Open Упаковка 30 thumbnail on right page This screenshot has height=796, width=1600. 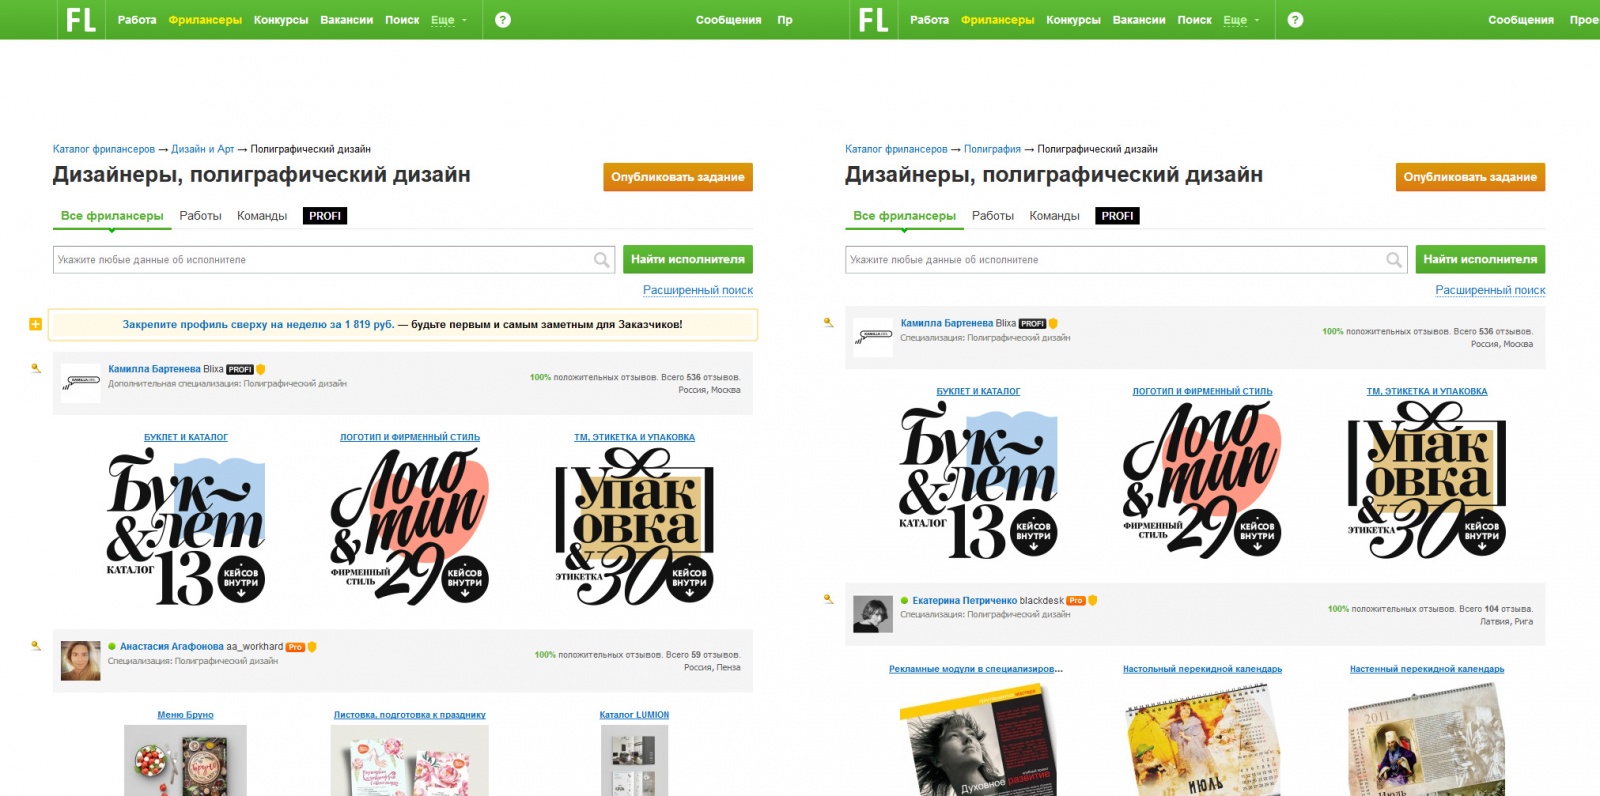(x=1427, y=480)
